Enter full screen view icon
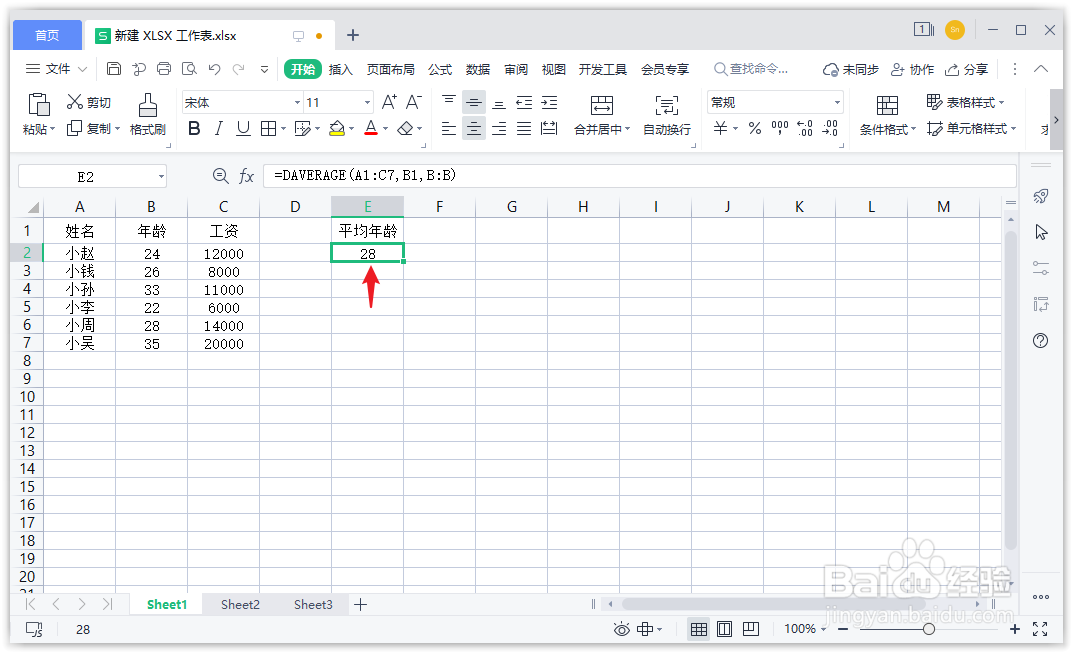Viewport: 1073px width, 653px height. click(1040, 629)
